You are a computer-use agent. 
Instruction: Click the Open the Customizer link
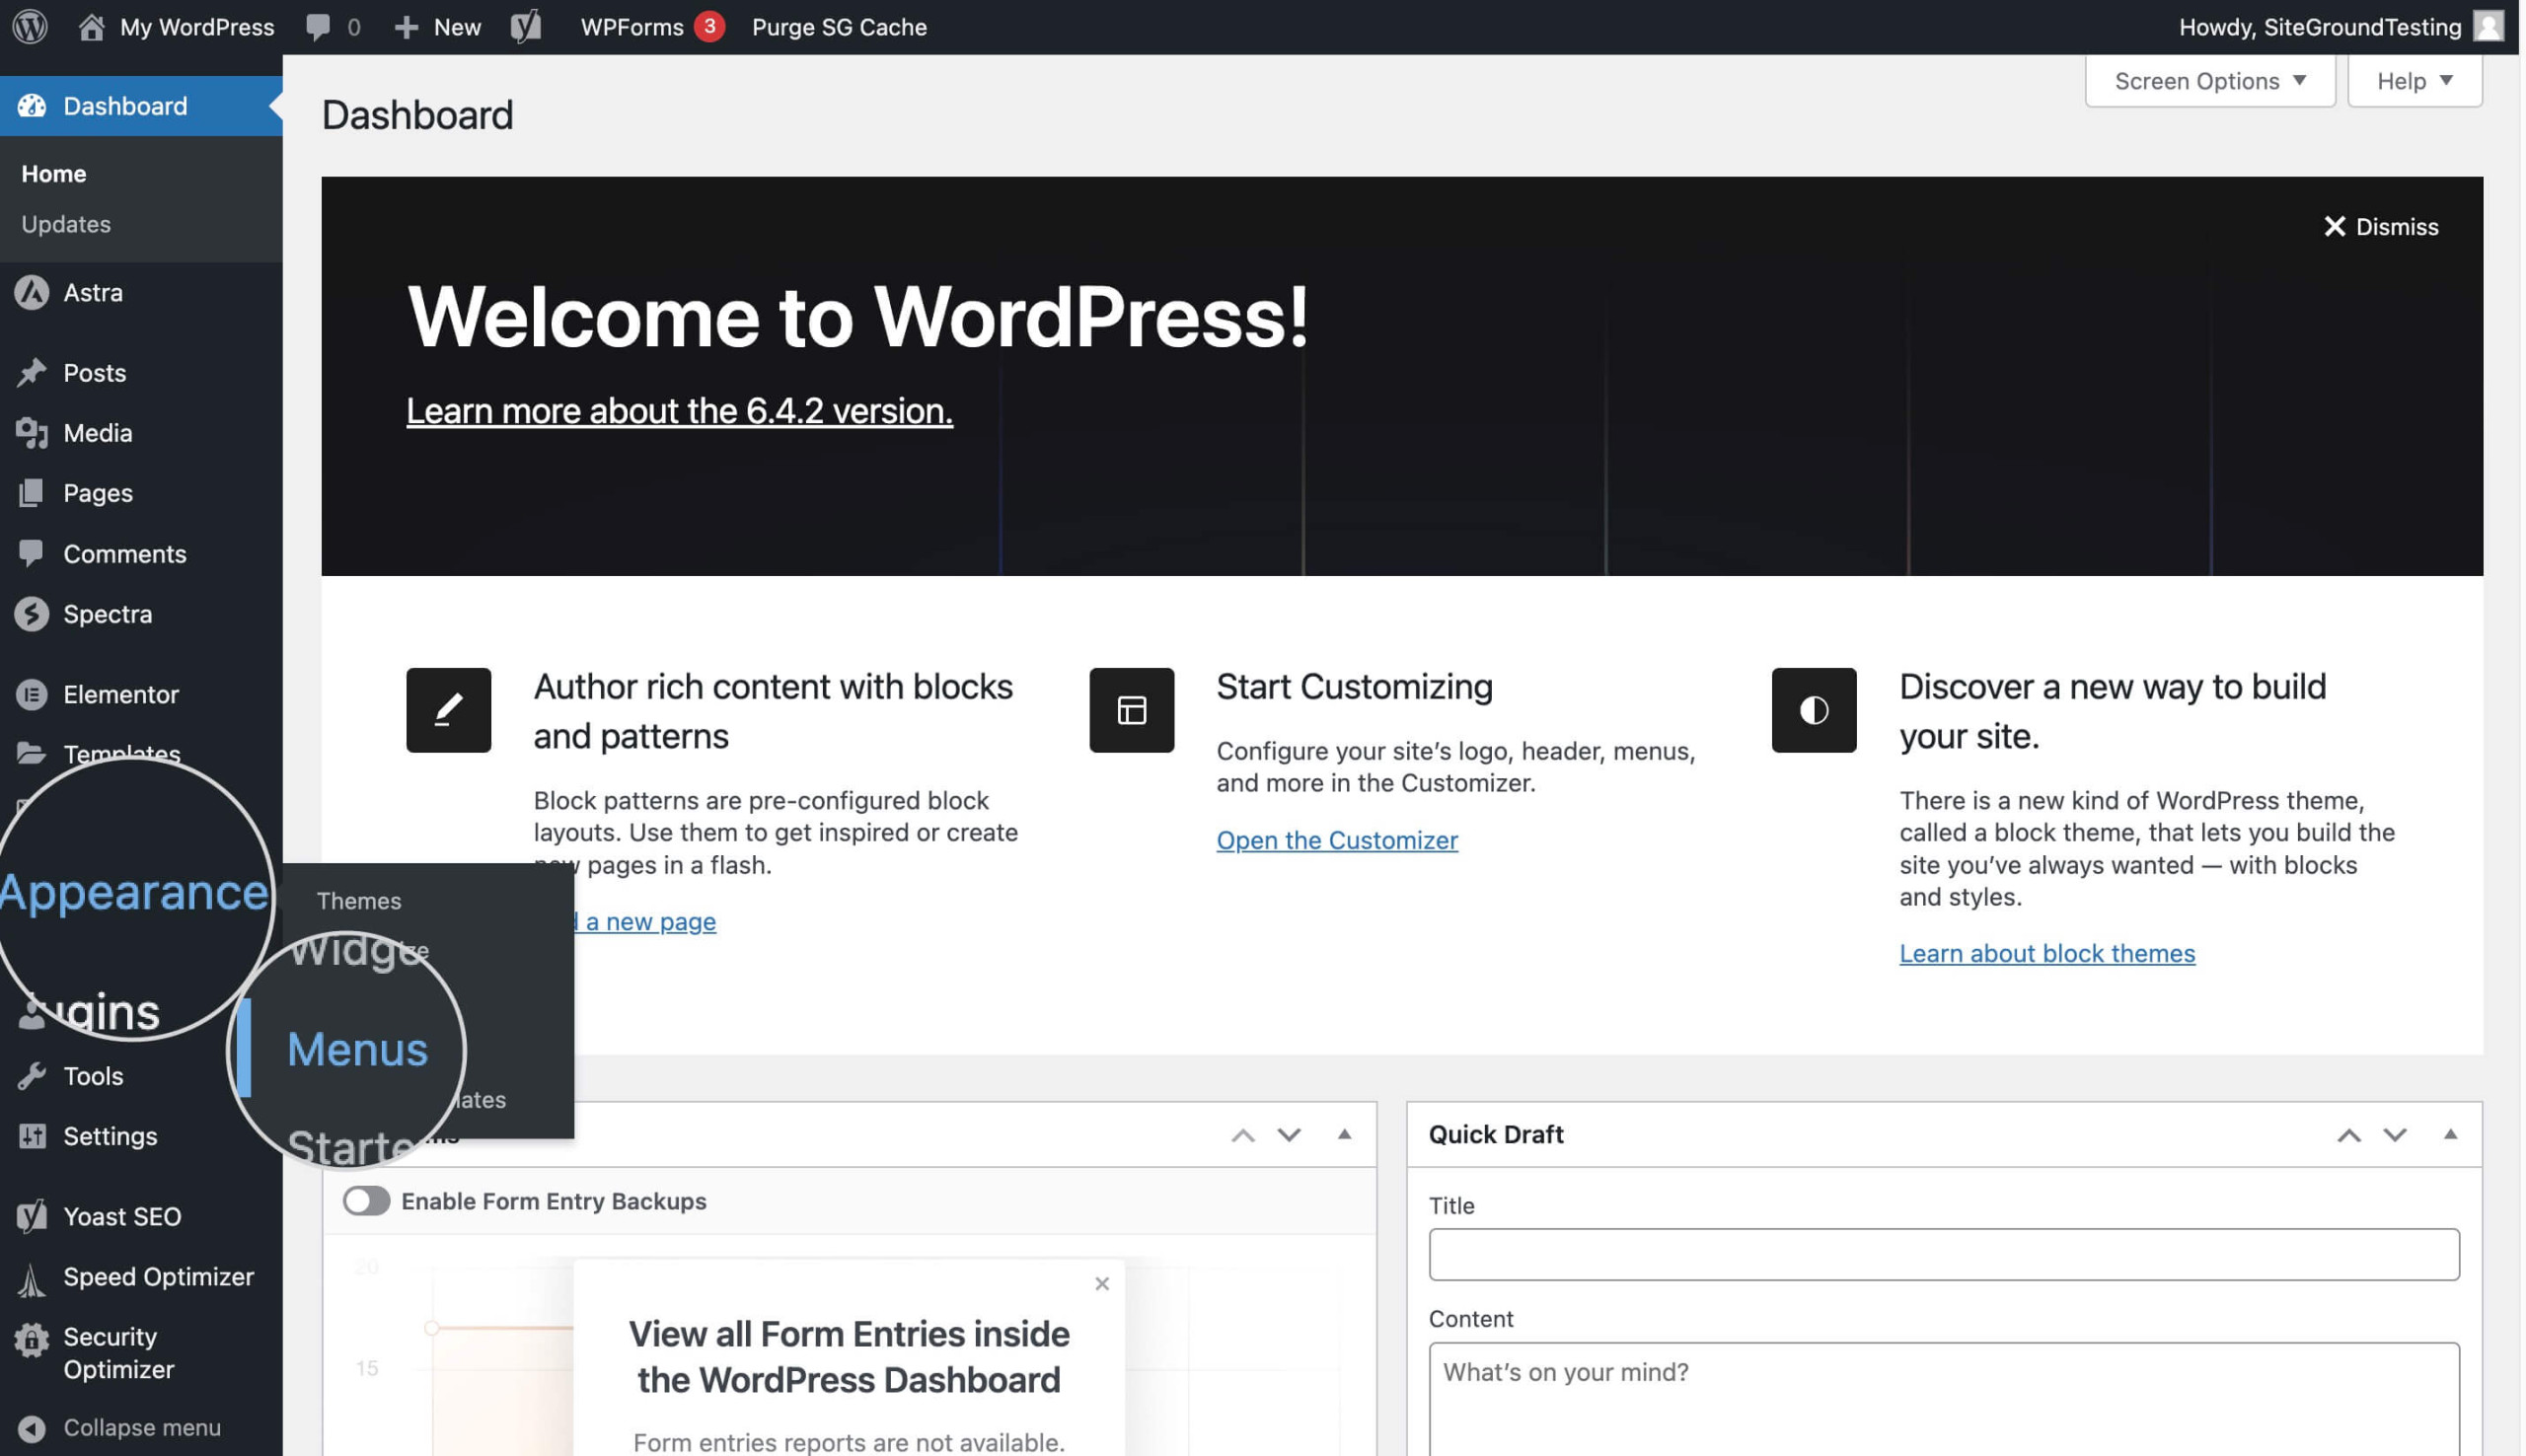pyautogui.click(x=1337, y=840)
